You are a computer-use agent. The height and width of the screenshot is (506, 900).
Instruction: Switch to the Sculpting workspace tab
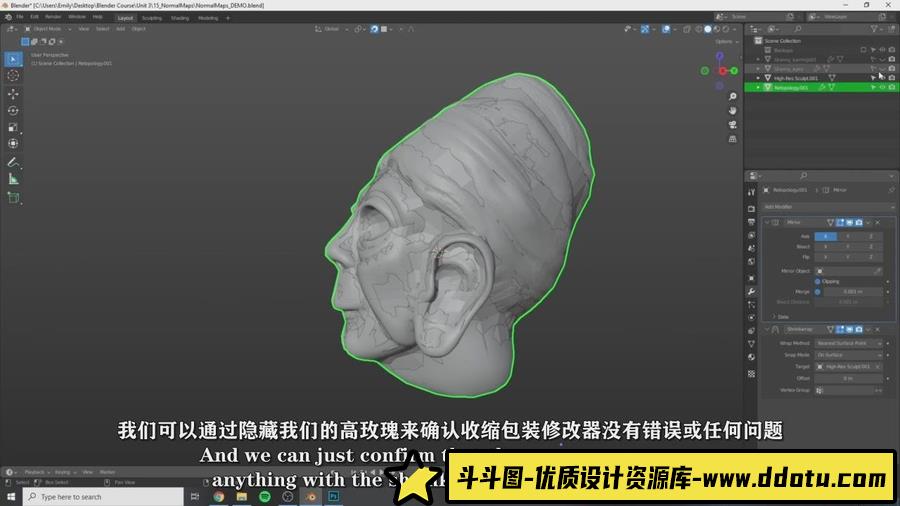click(152, 17)
